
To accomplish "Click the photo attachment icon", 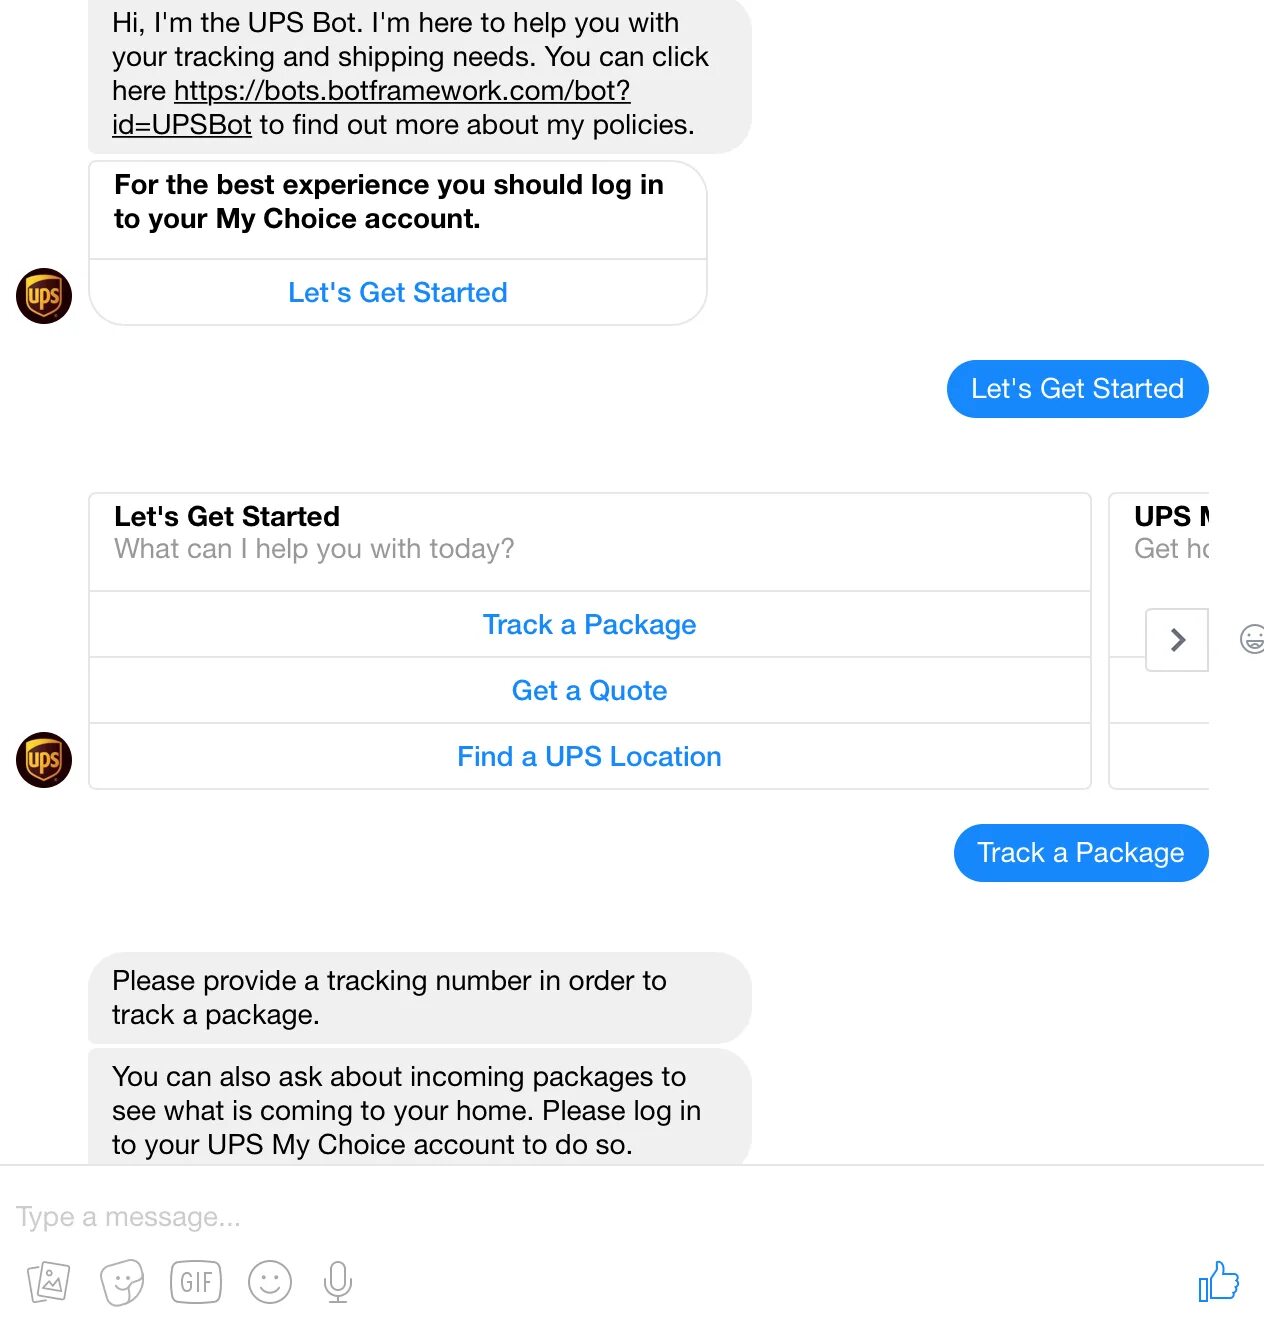I will coord(48,1282).
